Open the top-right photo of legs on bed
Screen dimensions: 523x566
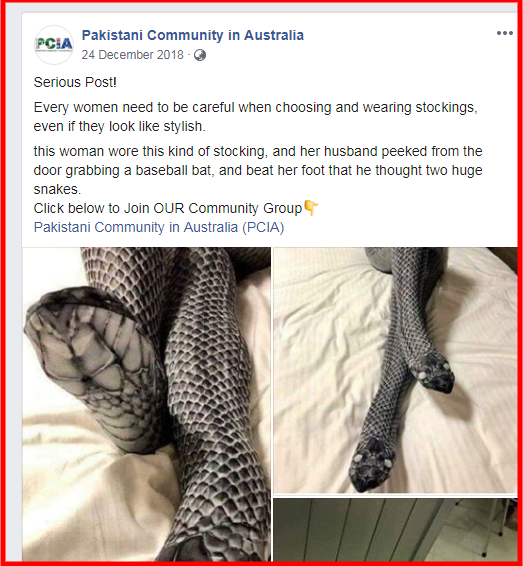(396, 370)
